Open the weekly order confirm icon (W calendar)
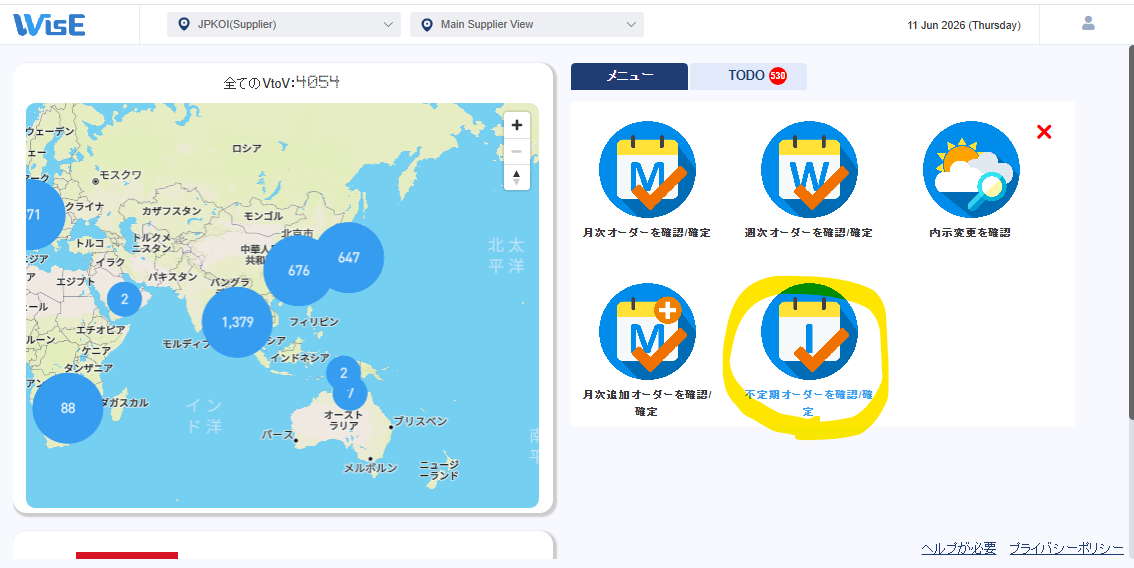 point(809,169)
